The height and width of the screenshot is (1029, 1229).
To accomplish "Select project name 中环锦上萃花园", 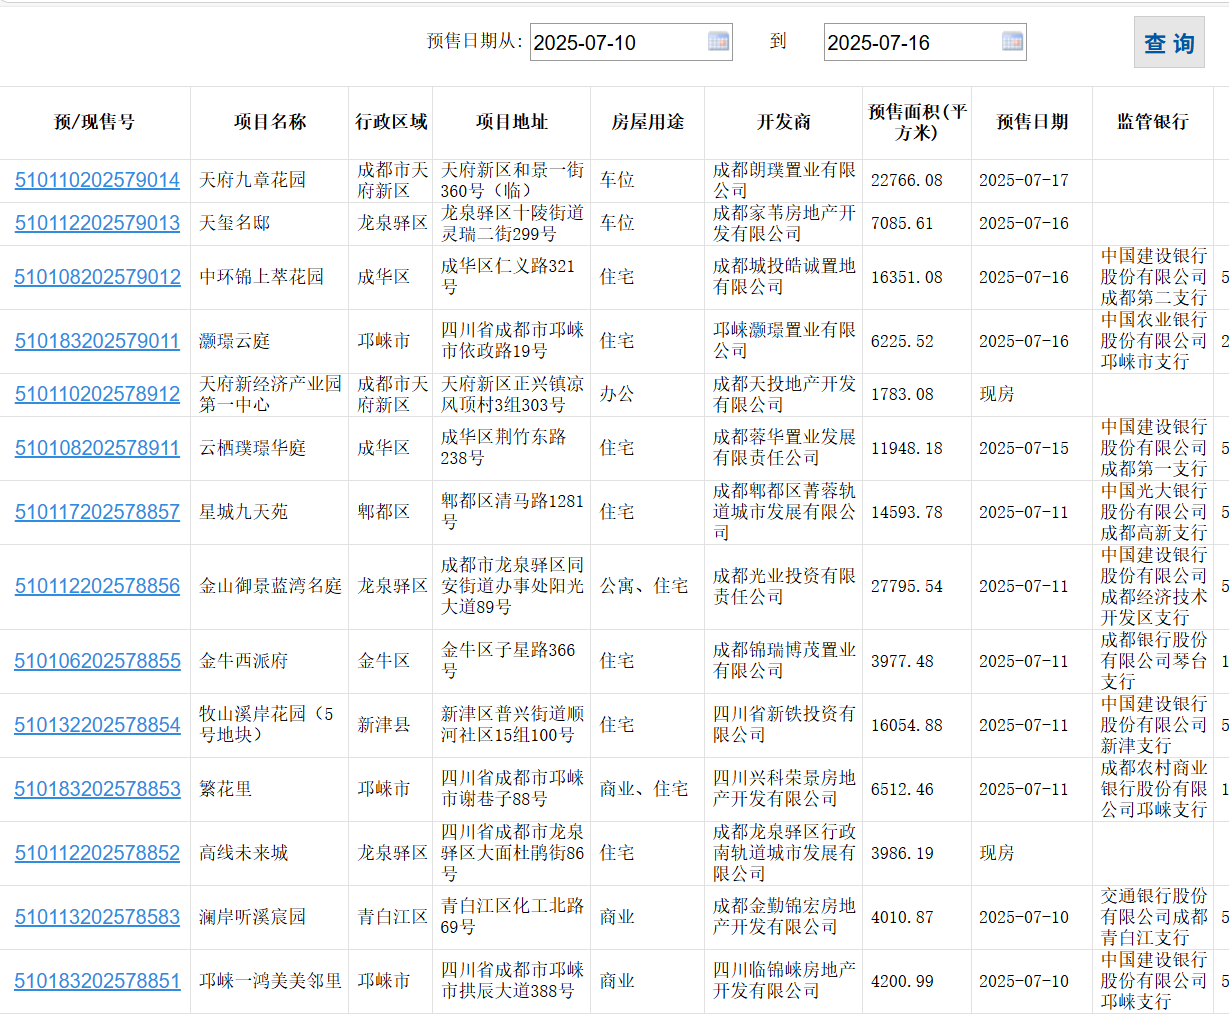I will click(261, 277).
